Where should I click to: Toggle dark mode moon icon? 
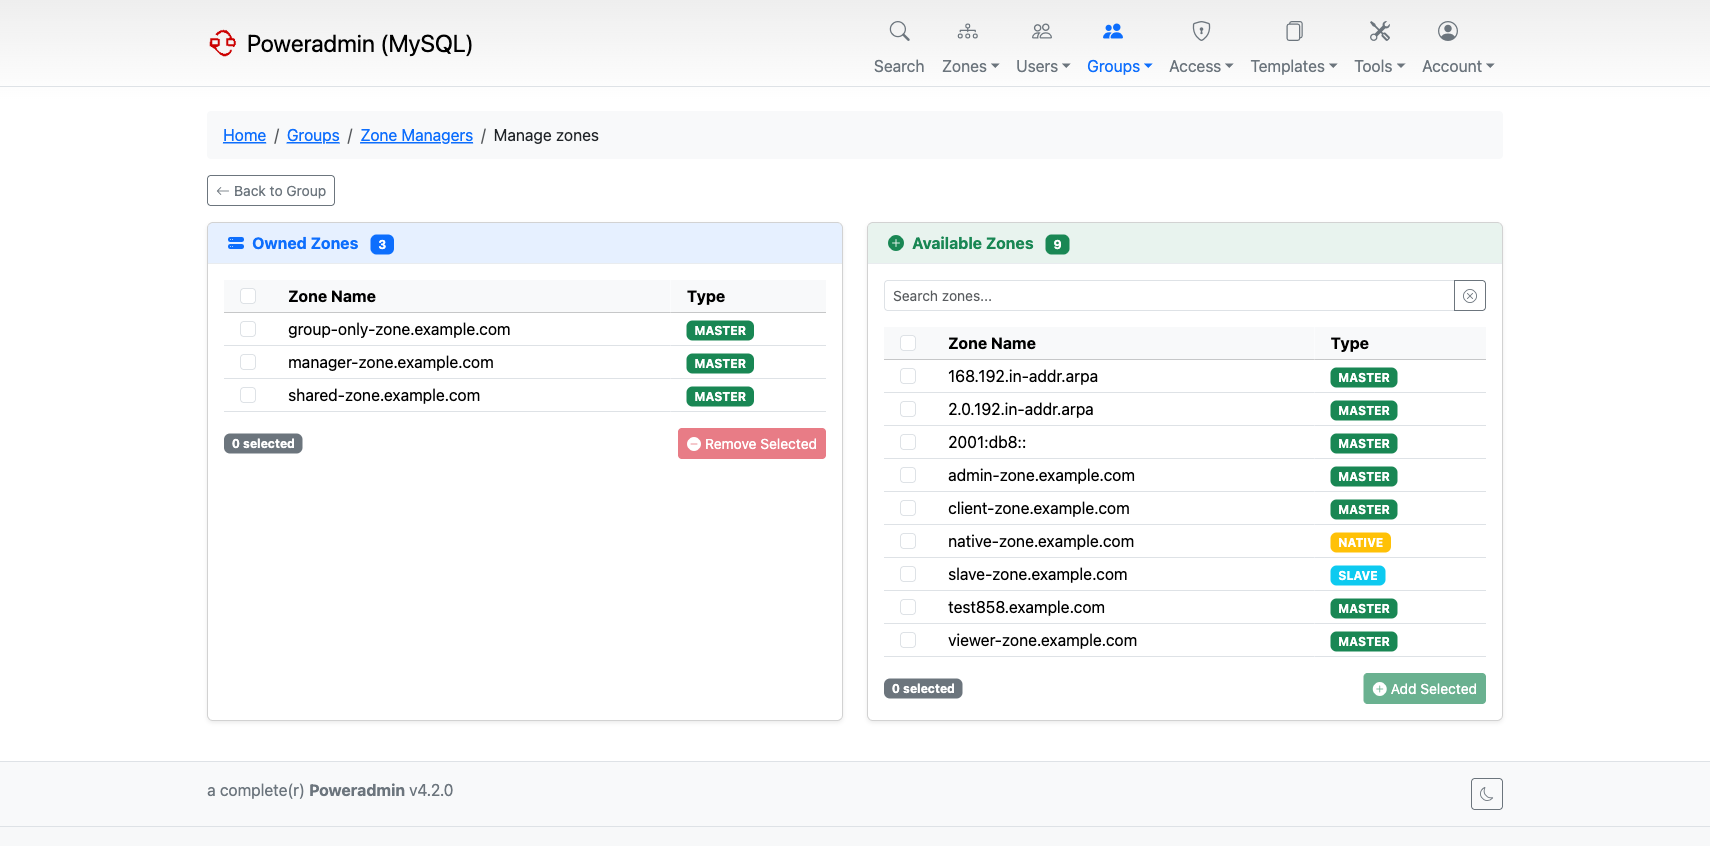point(1486,794)
